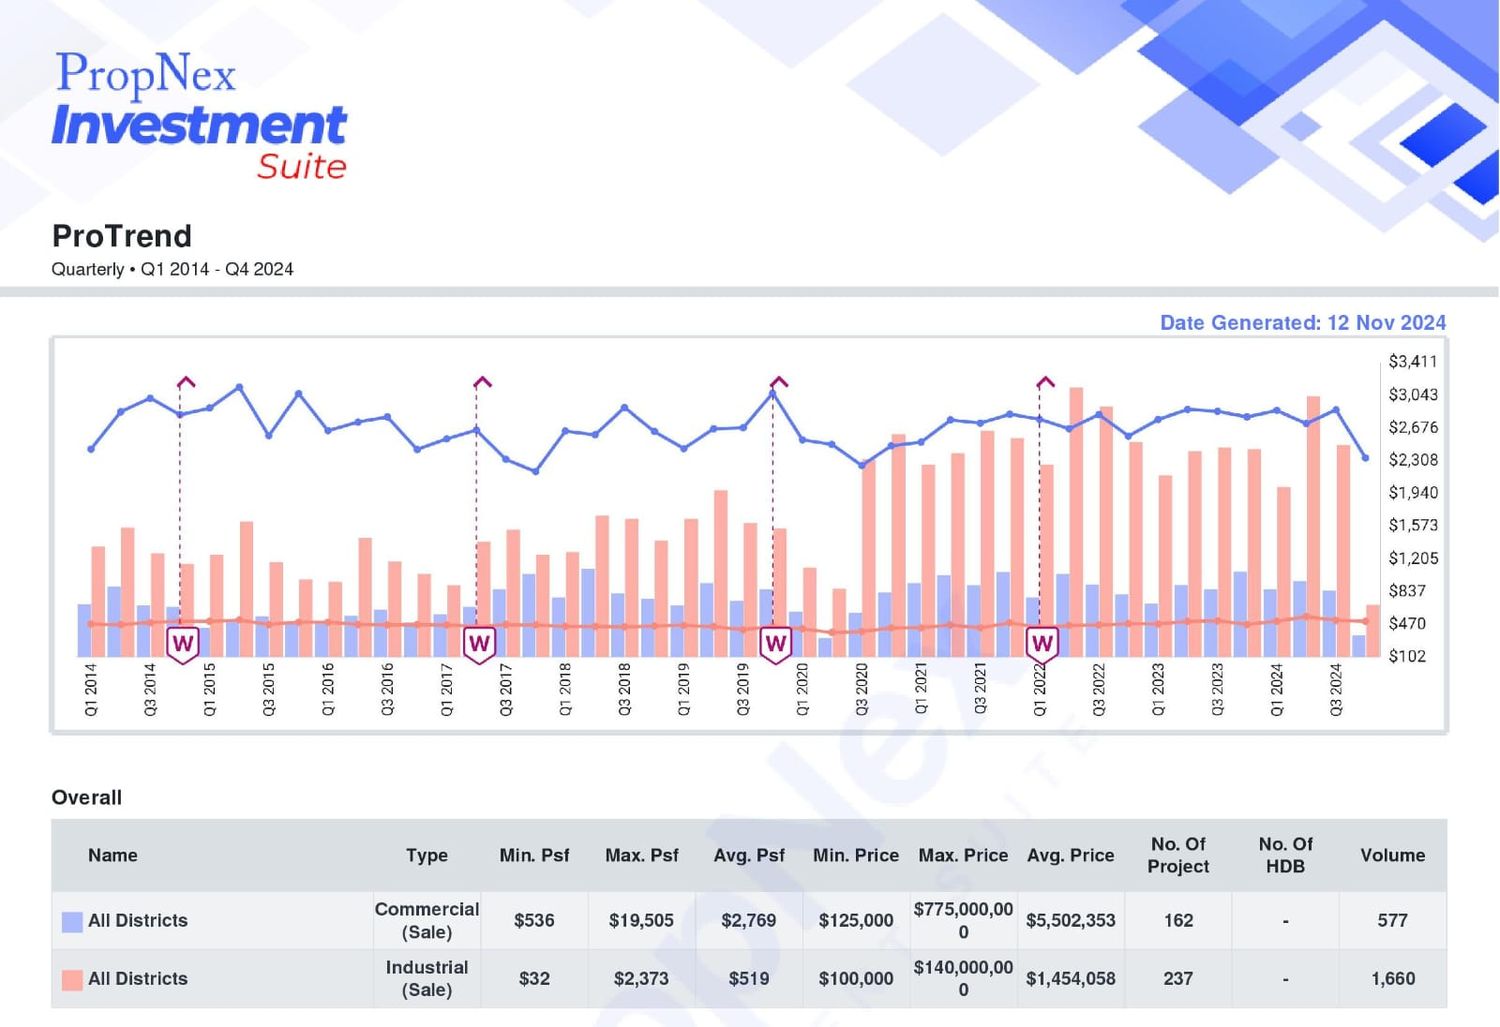Click the Volume column header
This screenshot has width=1500, height=1027.
tap(1392, 855)
